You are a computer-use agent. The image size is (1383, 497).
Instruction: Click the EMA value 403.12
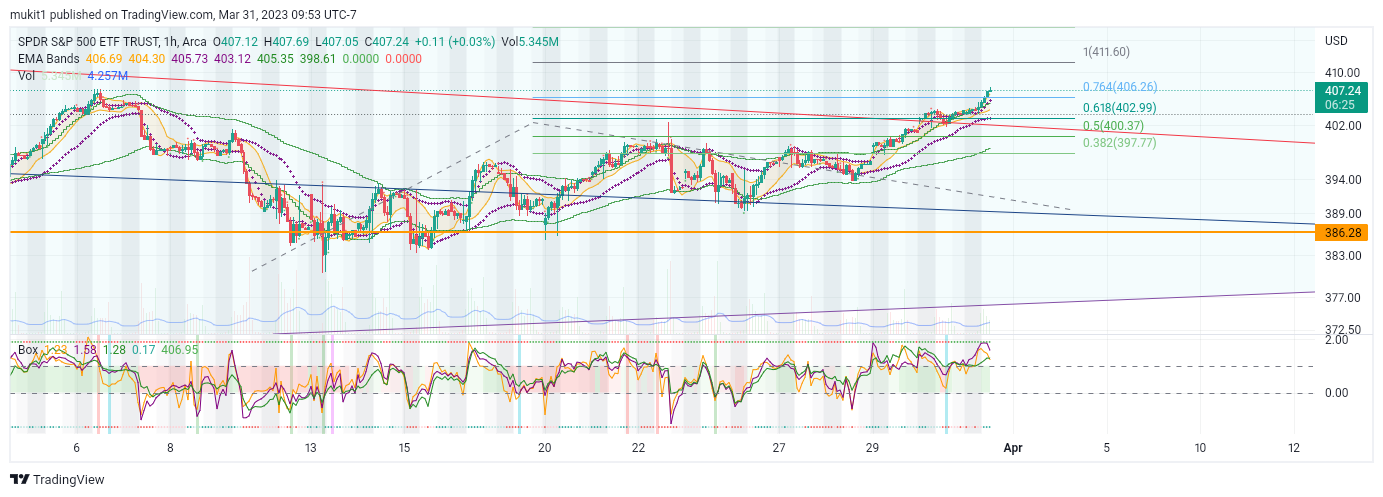(x=234, y=59)
